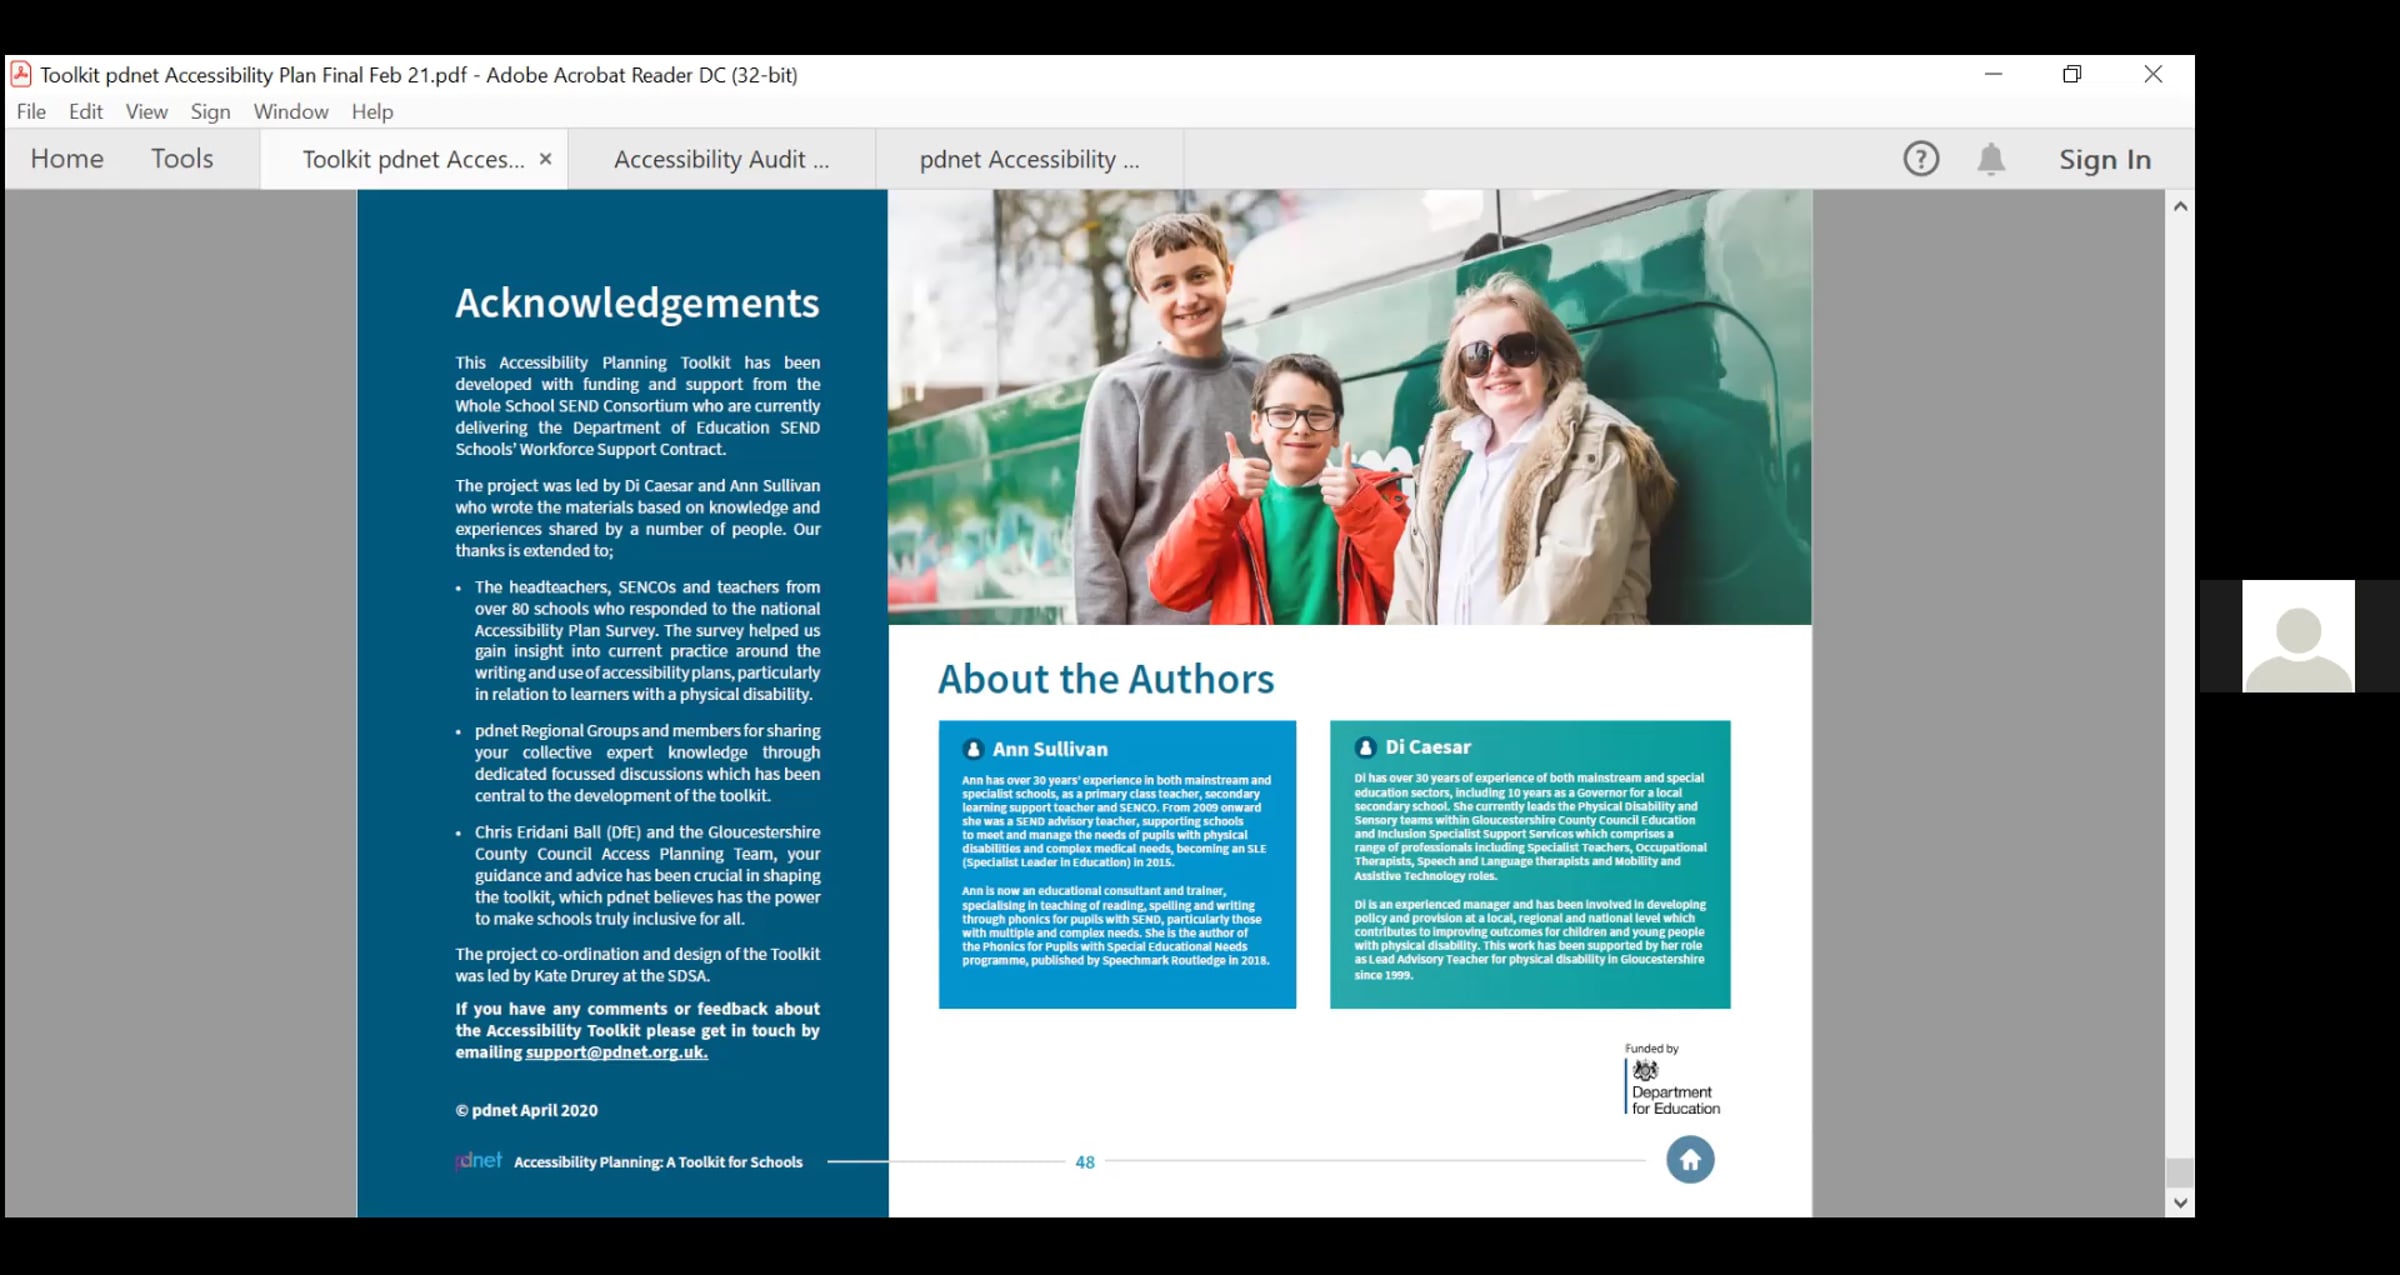Open the Help menu
Screen dimensions: 2400x1275
tap(372, 112)
